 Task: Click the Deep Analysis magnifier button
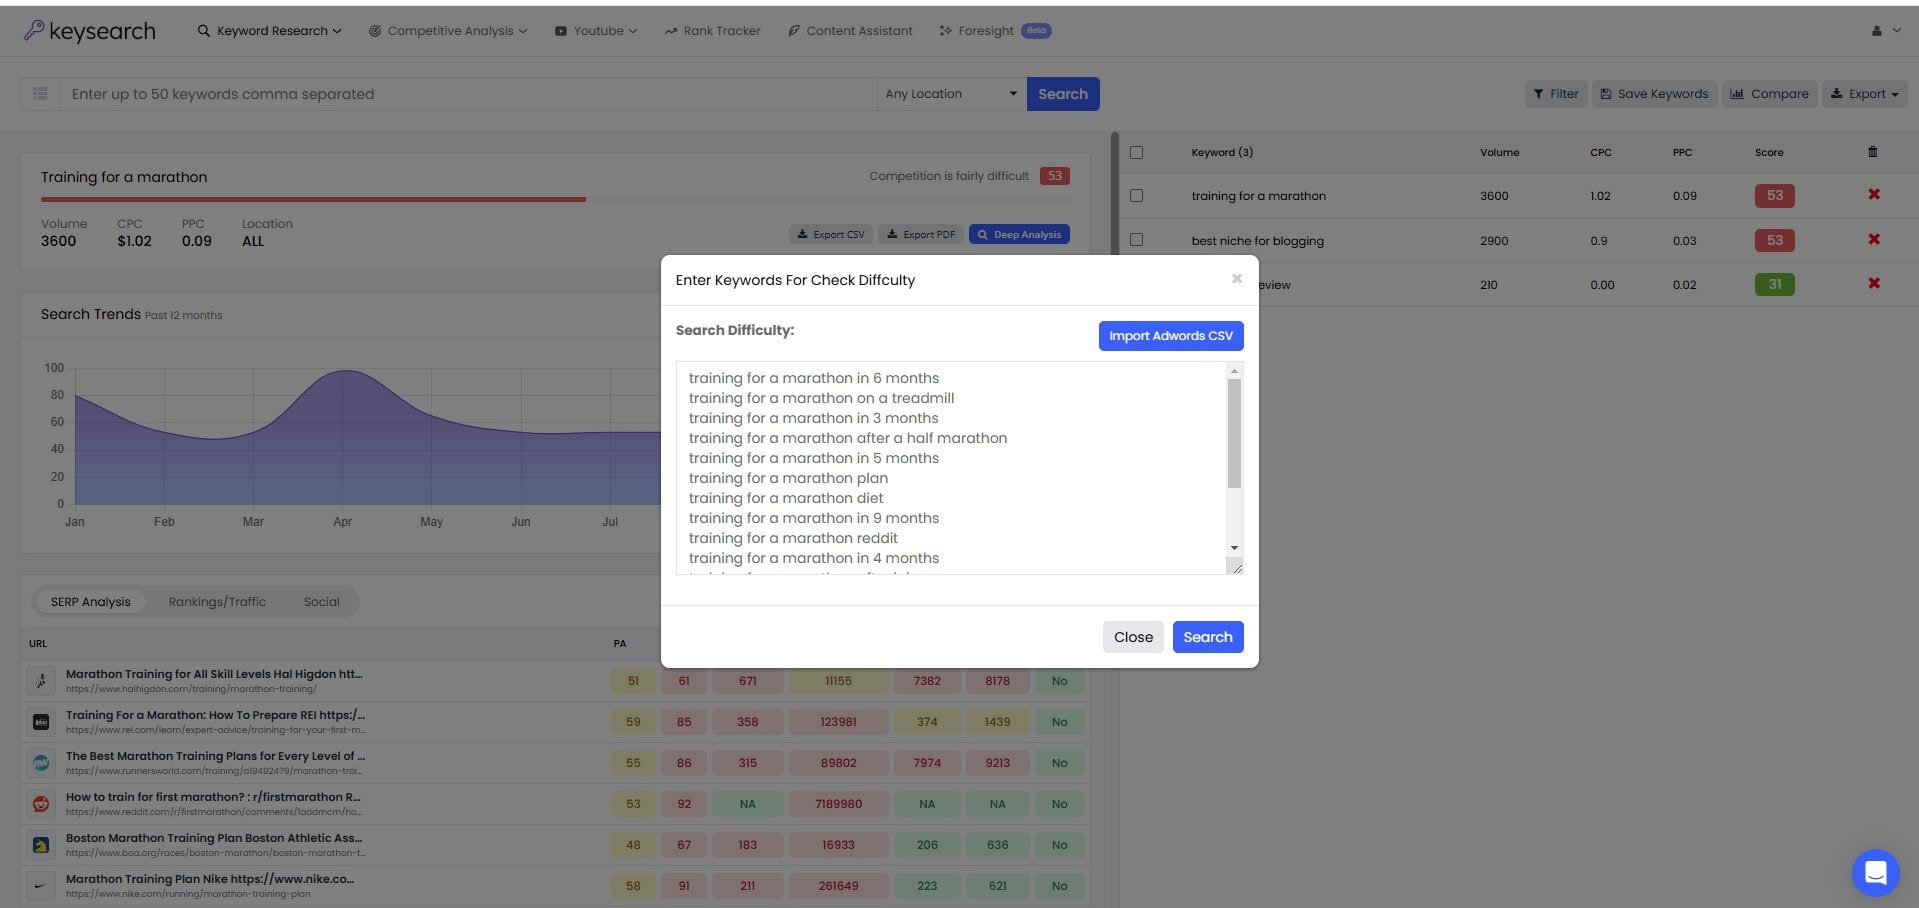point(1018,233)
